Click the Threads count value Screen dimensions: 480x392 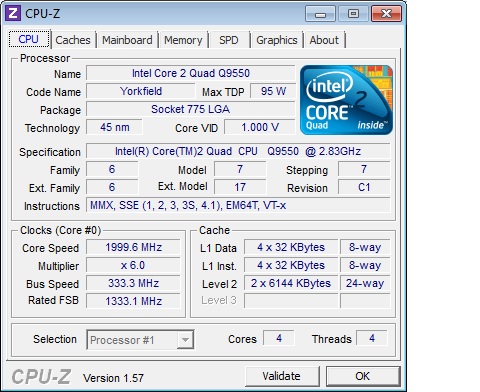372,338
